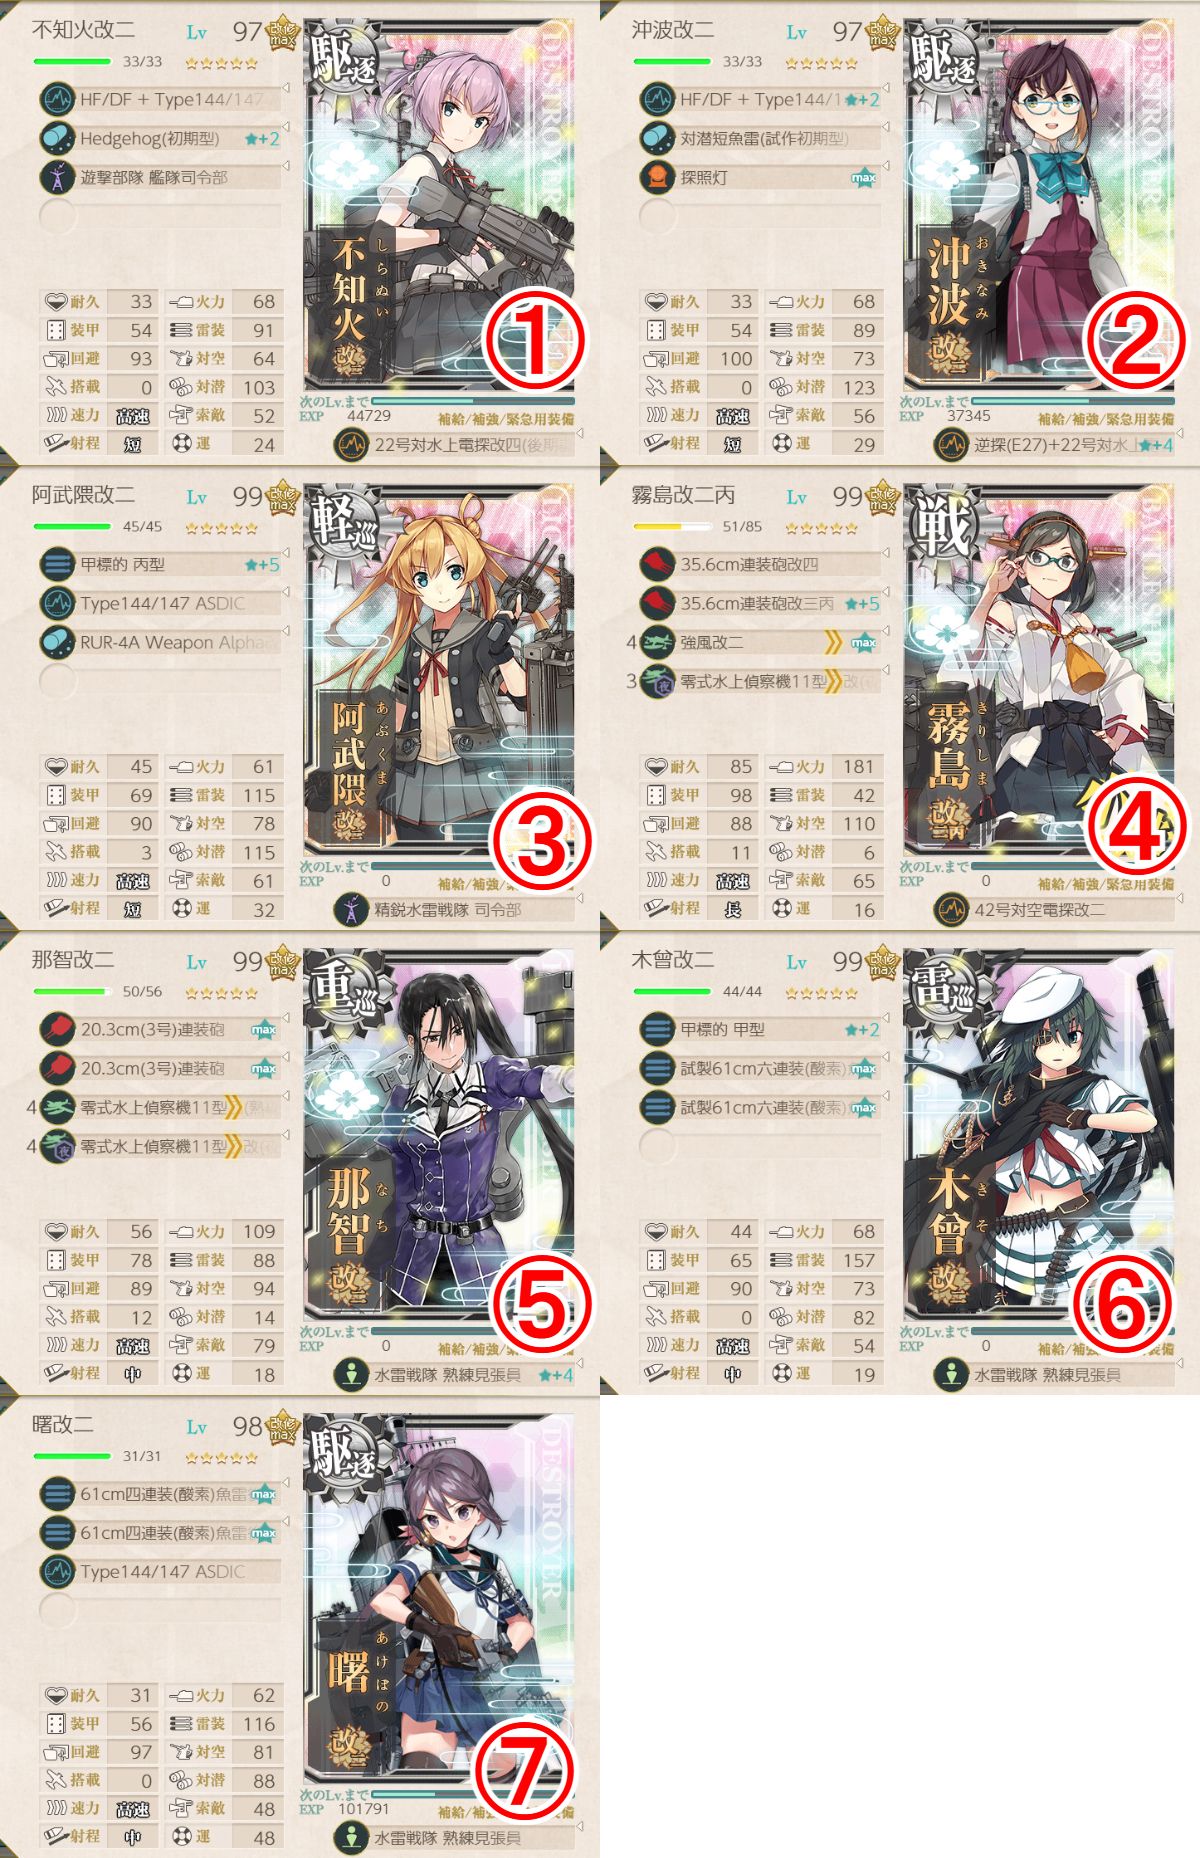
Task: Open the 42号対空電探改二 radar icon
Action: pyautogui.click(x=951, y=909)
